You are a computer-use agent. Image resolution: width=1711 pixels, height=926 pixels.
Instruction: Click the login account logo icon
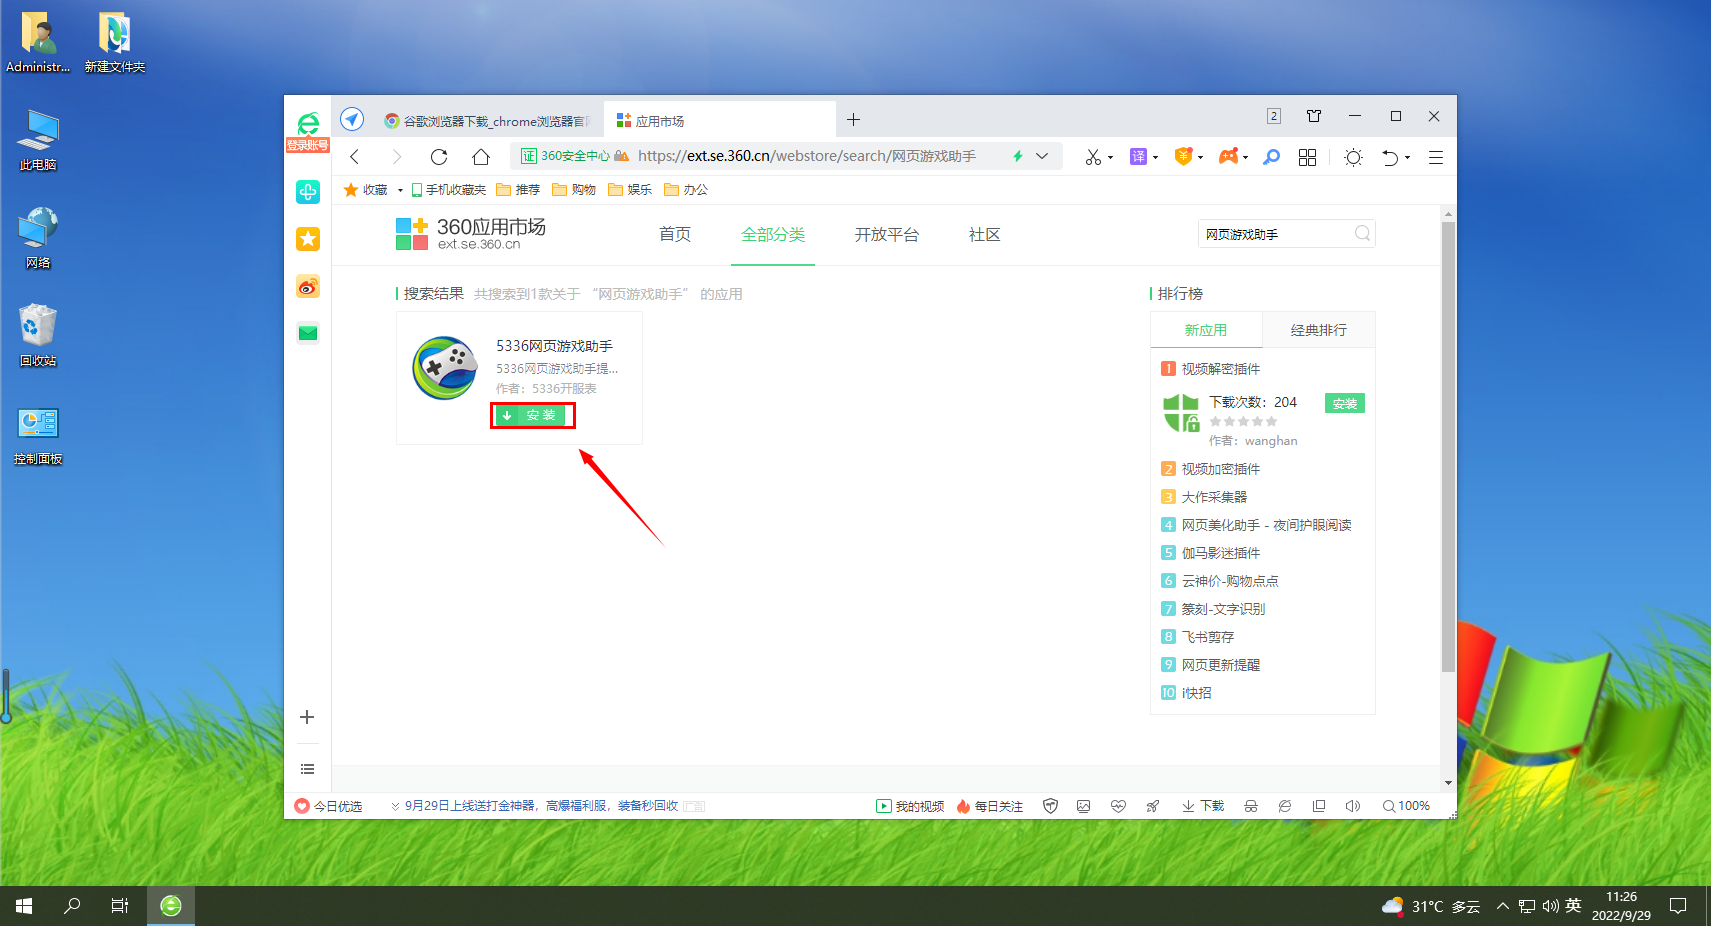[x=308, y=131]
